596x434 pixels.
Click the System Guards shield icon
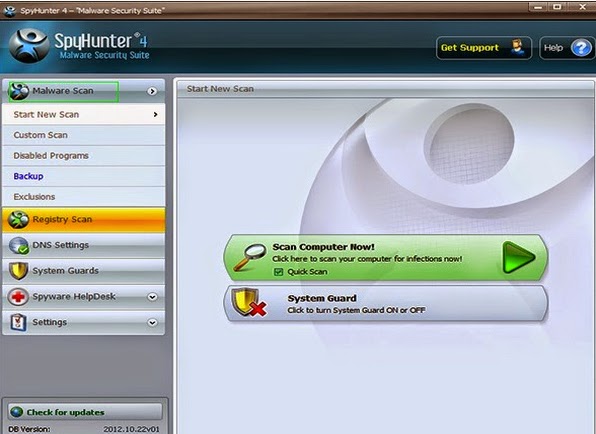[x=19, y=271]
